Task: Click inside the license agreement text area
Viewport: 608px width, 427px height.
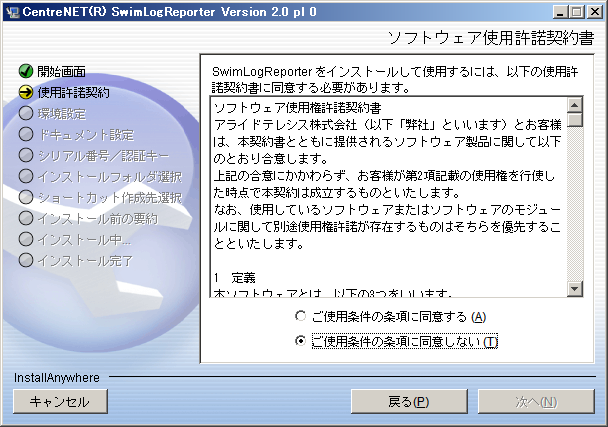Action: coord(389,197)
